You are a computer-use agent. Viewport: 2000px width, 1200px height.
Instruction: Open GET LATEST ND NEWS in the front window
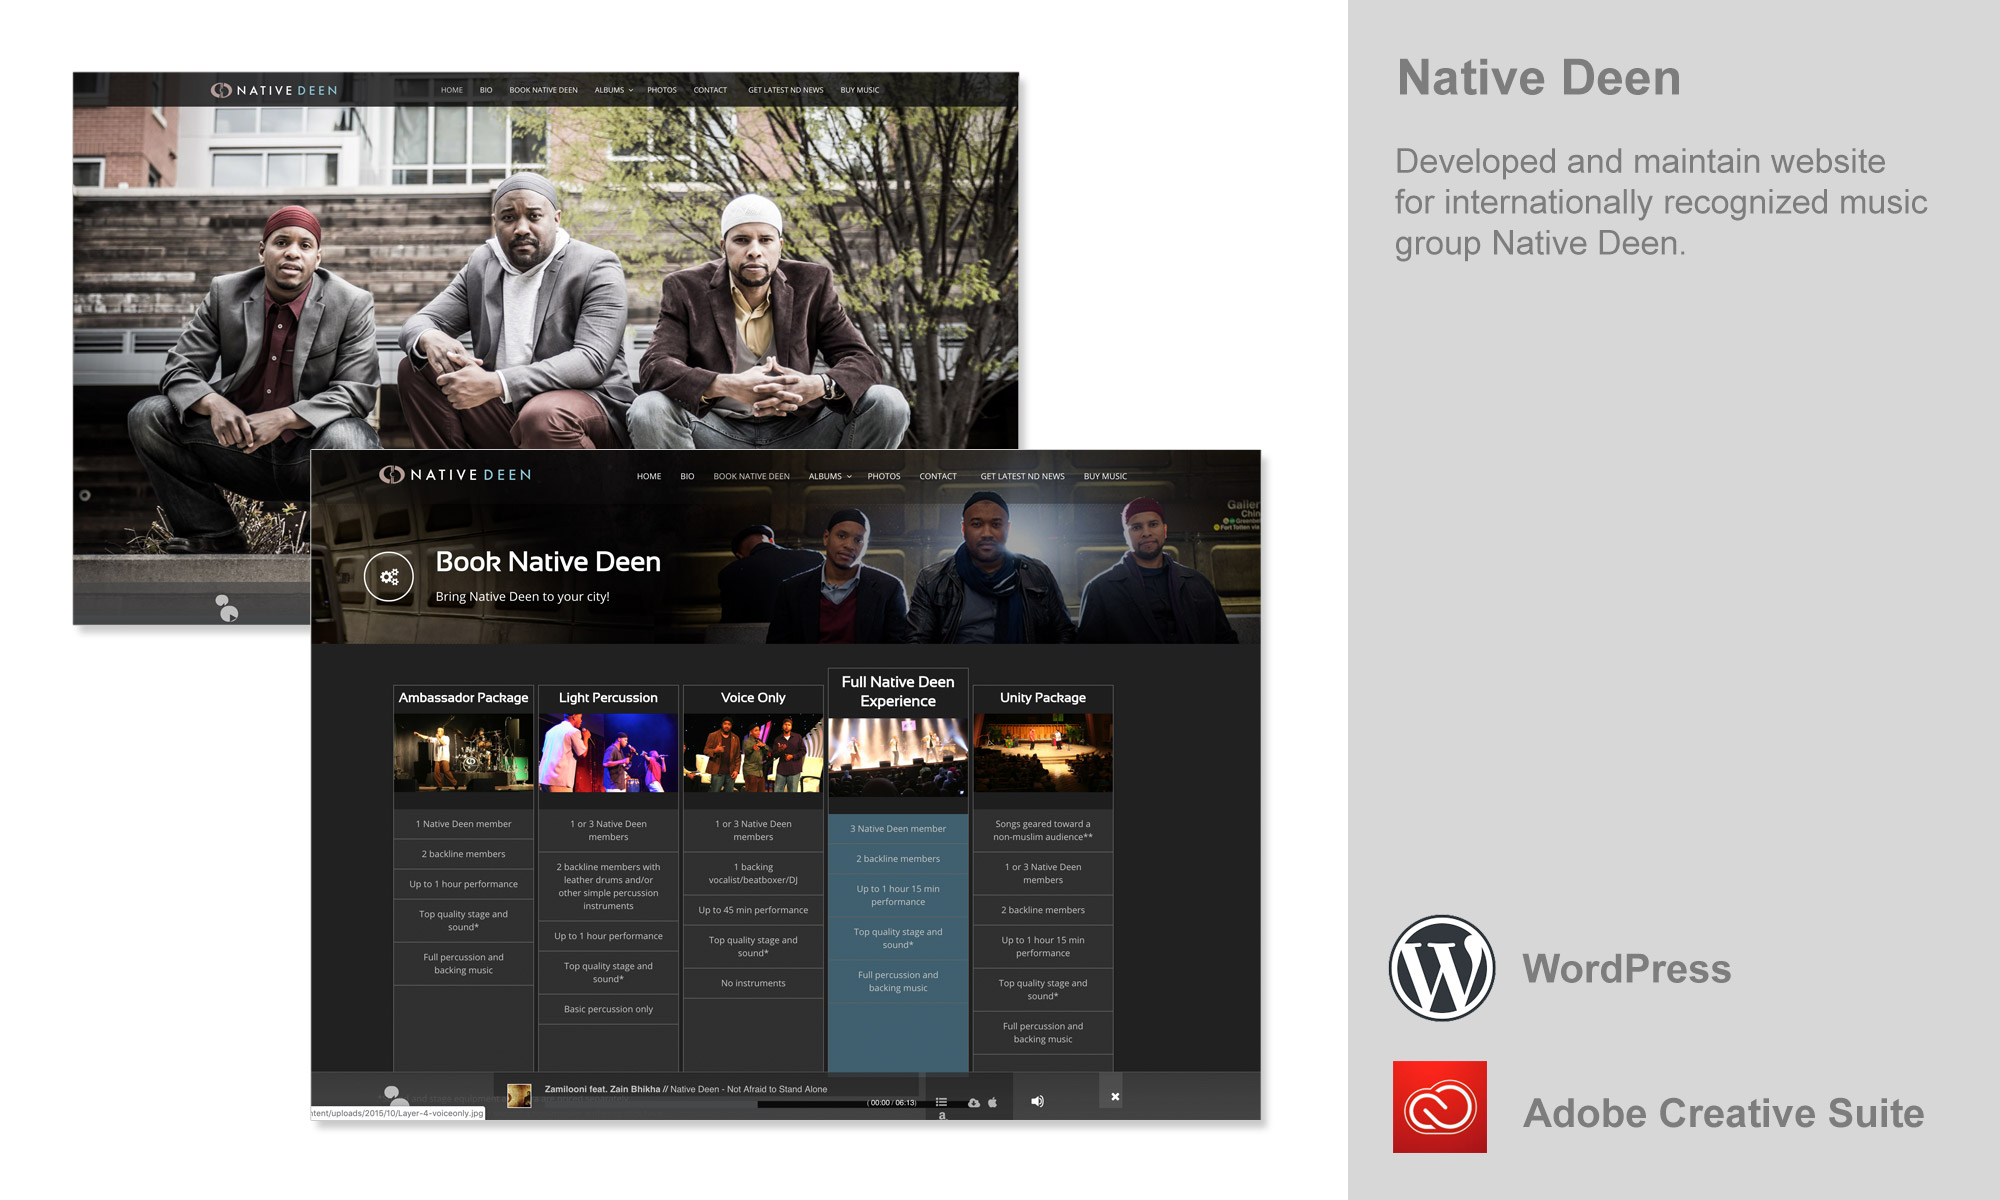[x=1022, y=476]
